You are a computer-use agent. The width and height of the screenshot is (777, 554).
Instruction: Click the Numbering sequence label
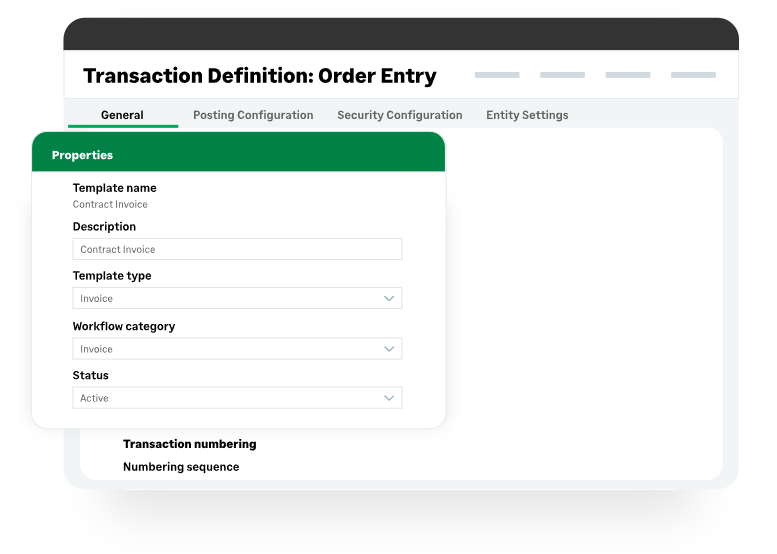181,467
